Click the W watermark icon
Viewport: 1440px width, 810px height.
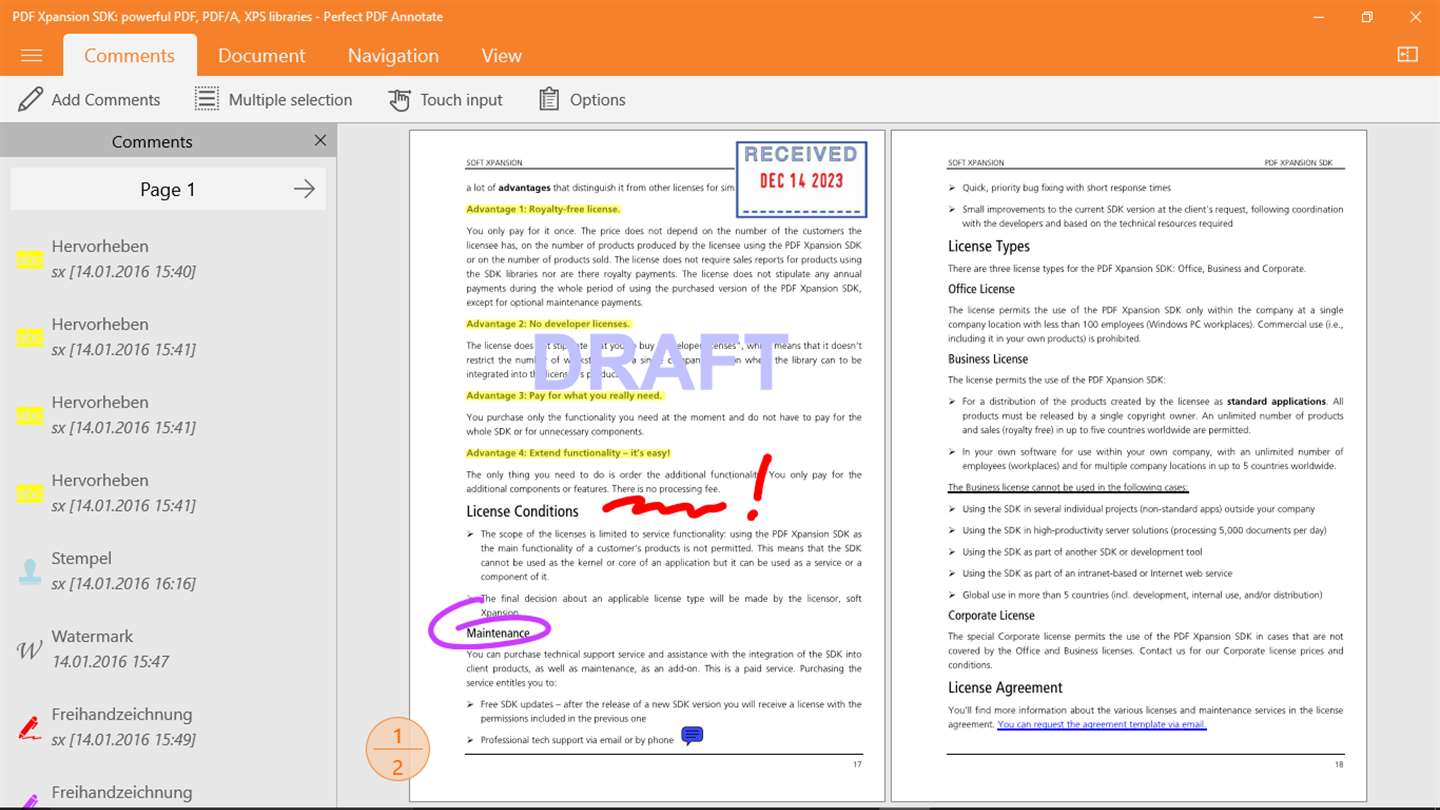pyautogui.click(x=30, y=650)
